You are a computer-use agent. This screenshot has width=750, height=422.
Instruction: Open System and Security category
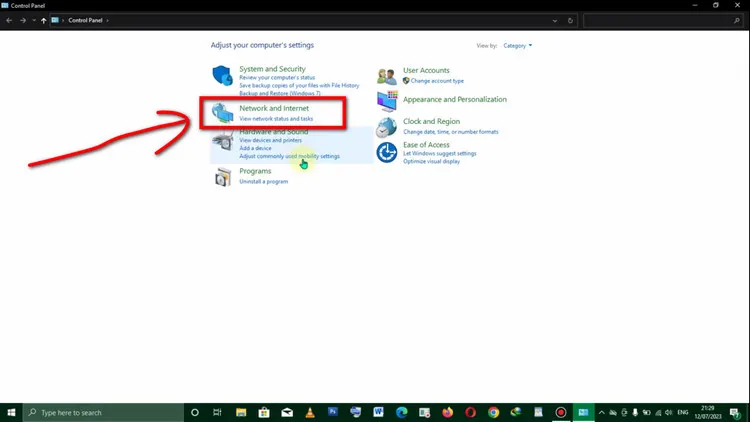click(x=272, y=69)
